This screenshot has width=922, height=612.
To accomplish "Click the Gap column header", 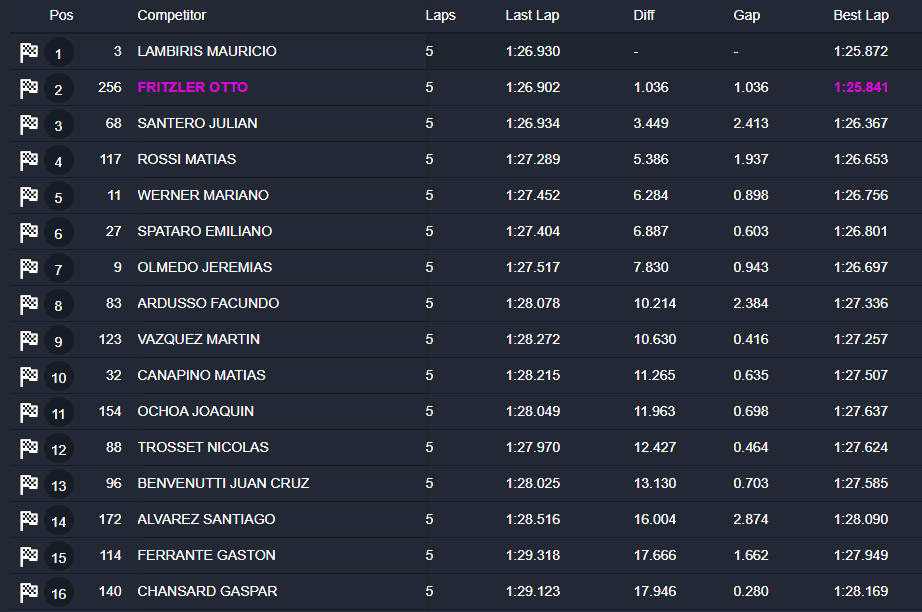I will tap(746, 15).
